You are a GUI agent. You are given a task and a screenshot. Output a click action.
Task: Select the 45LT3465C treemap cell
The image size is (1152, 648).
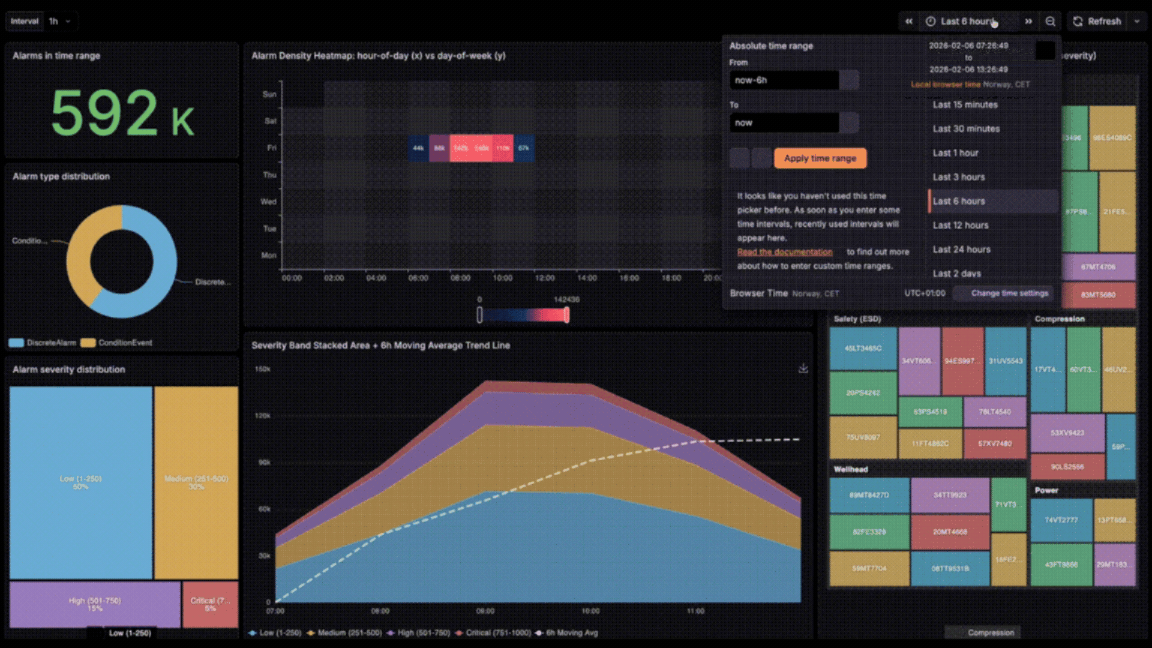(863, 348)
